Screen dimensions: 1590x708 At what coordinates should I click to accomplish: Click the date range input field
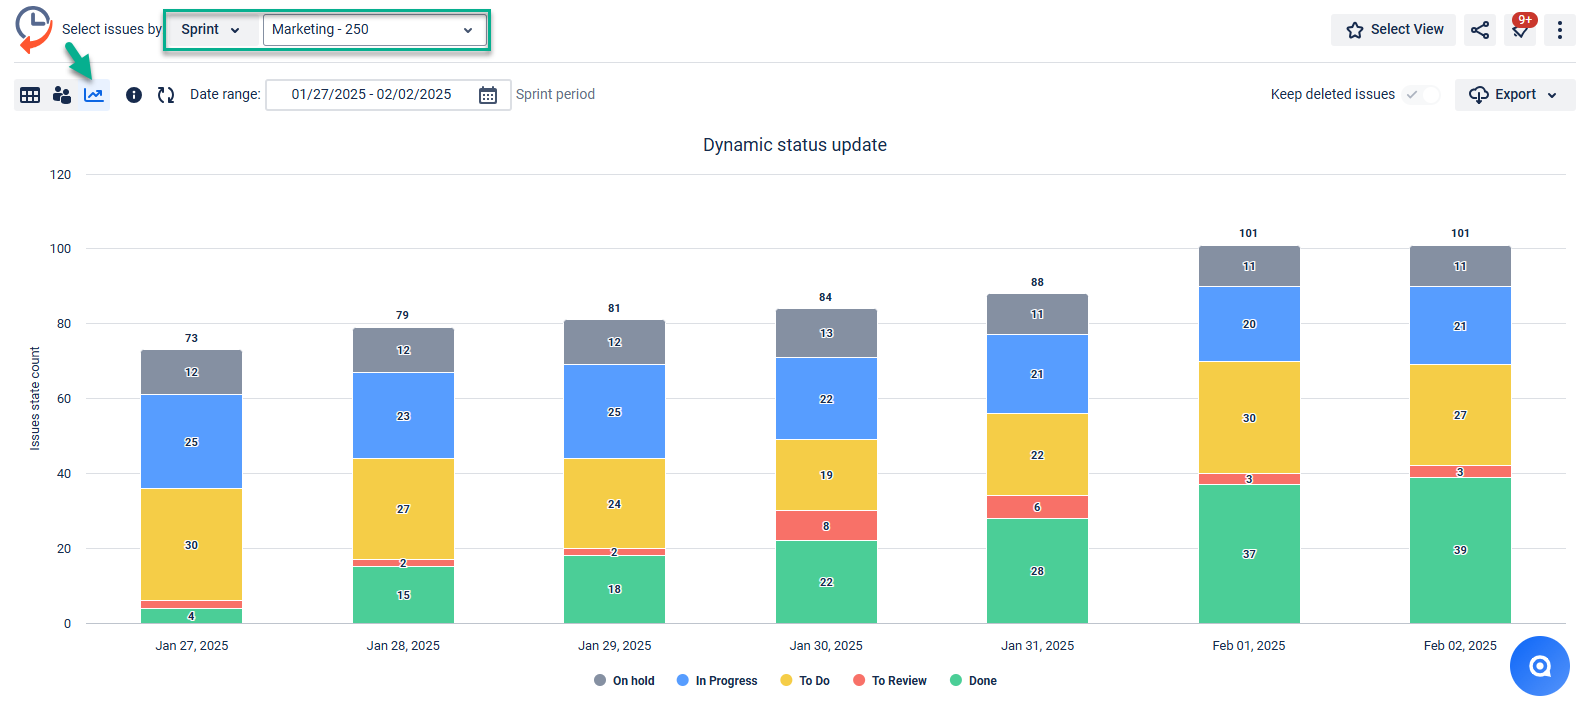(x=371, y=95)
